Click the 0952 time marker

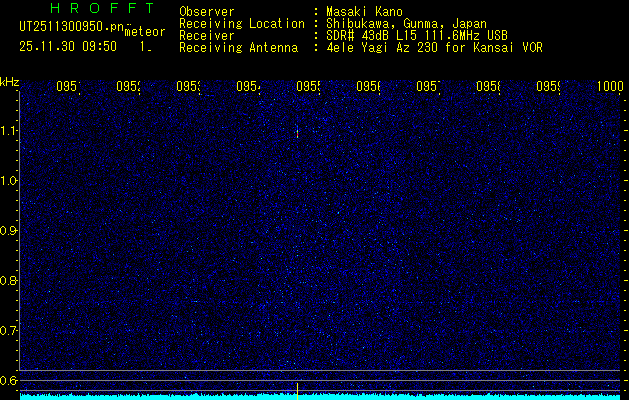[128, 86]
